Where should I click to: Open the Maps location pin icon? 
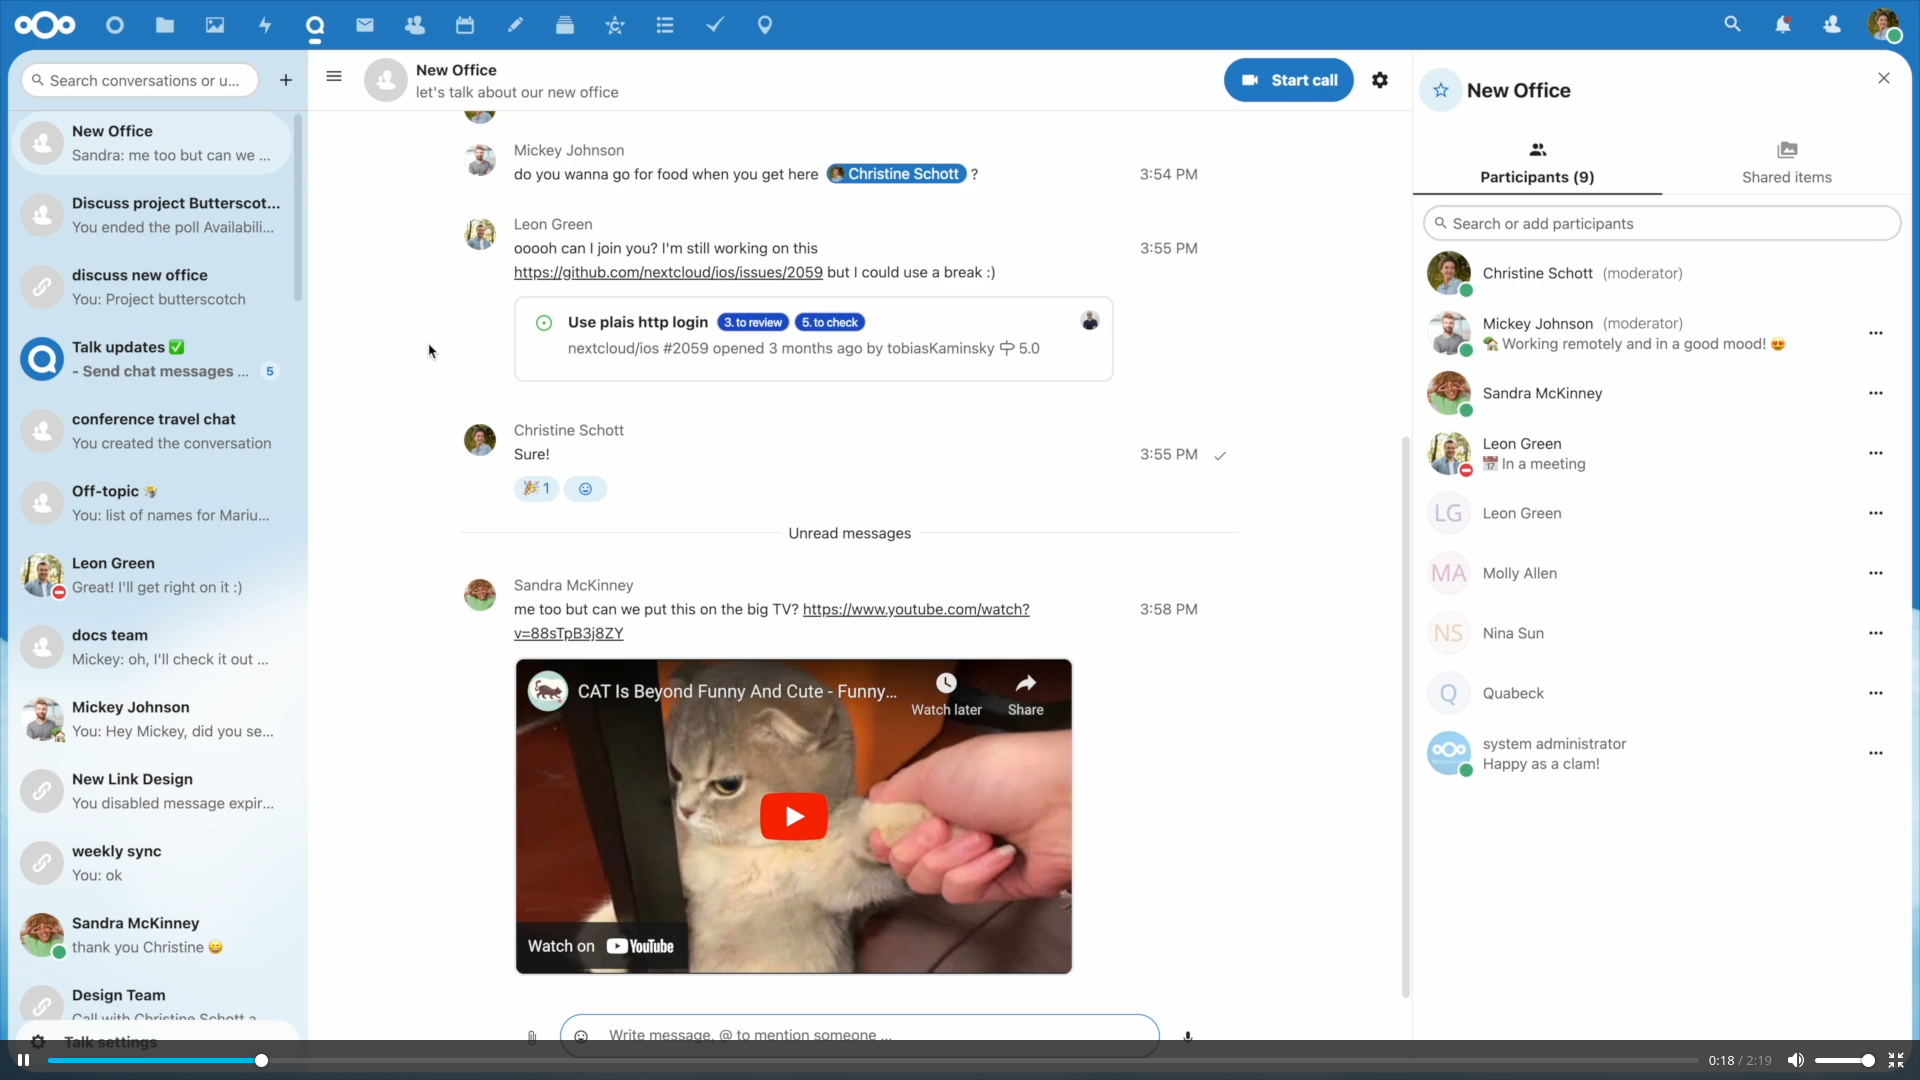click(x=765, y=25)
